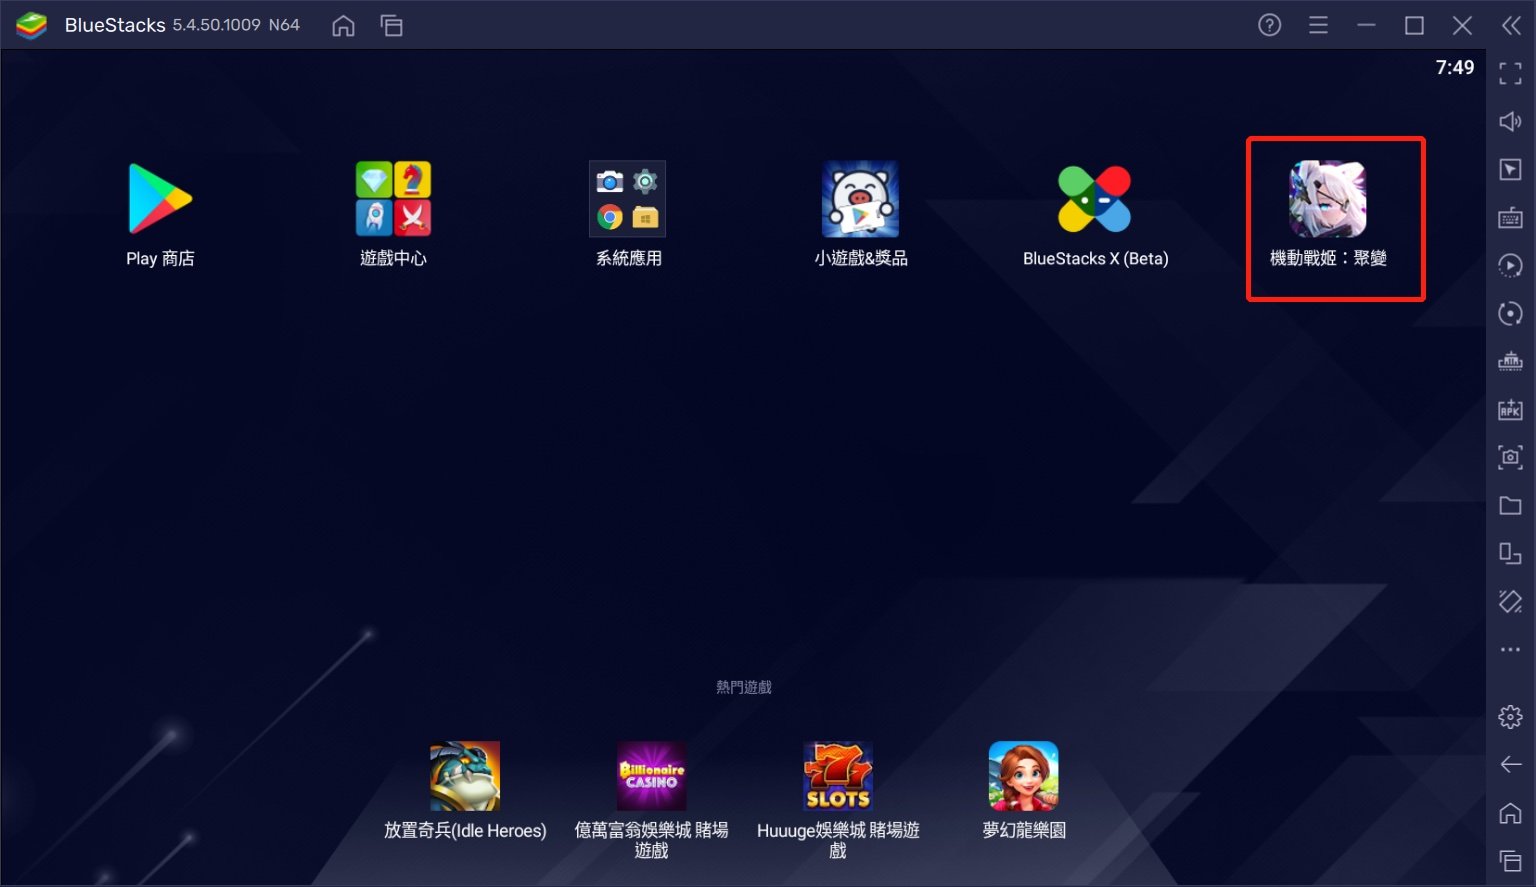
Task: Click the volume icon in sidebar
Action: click(x=1511, y=121)
